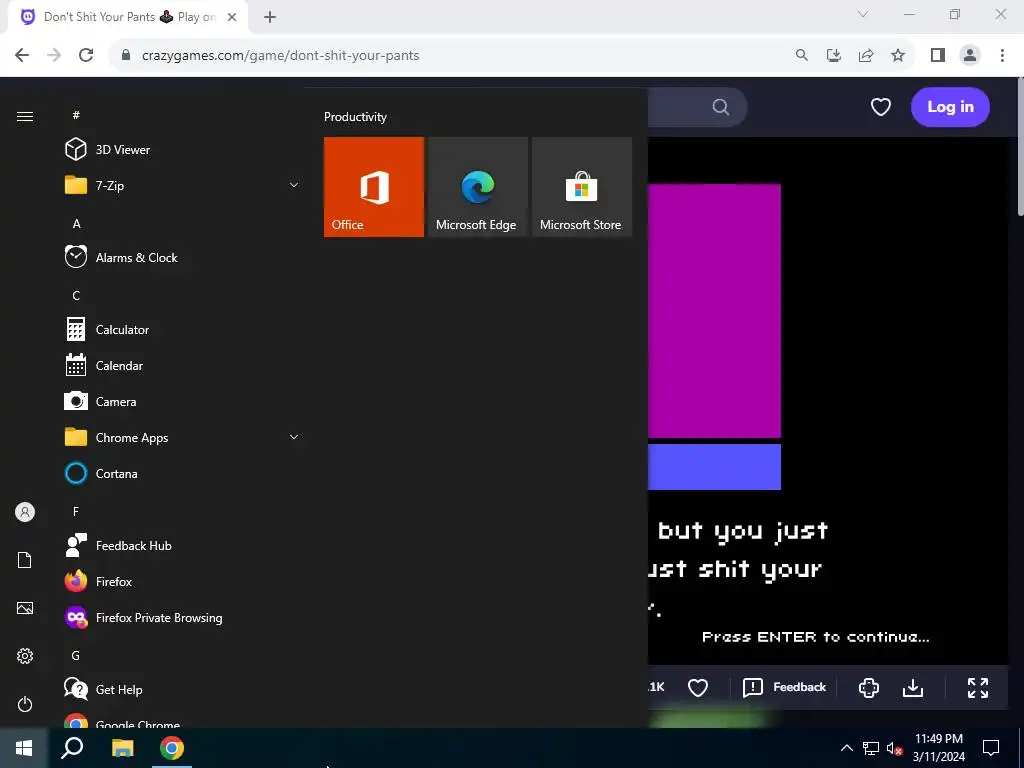Screen dimensions: 1024x768
Task: Open the Alarms & Clock app
Action: point(182,257)
